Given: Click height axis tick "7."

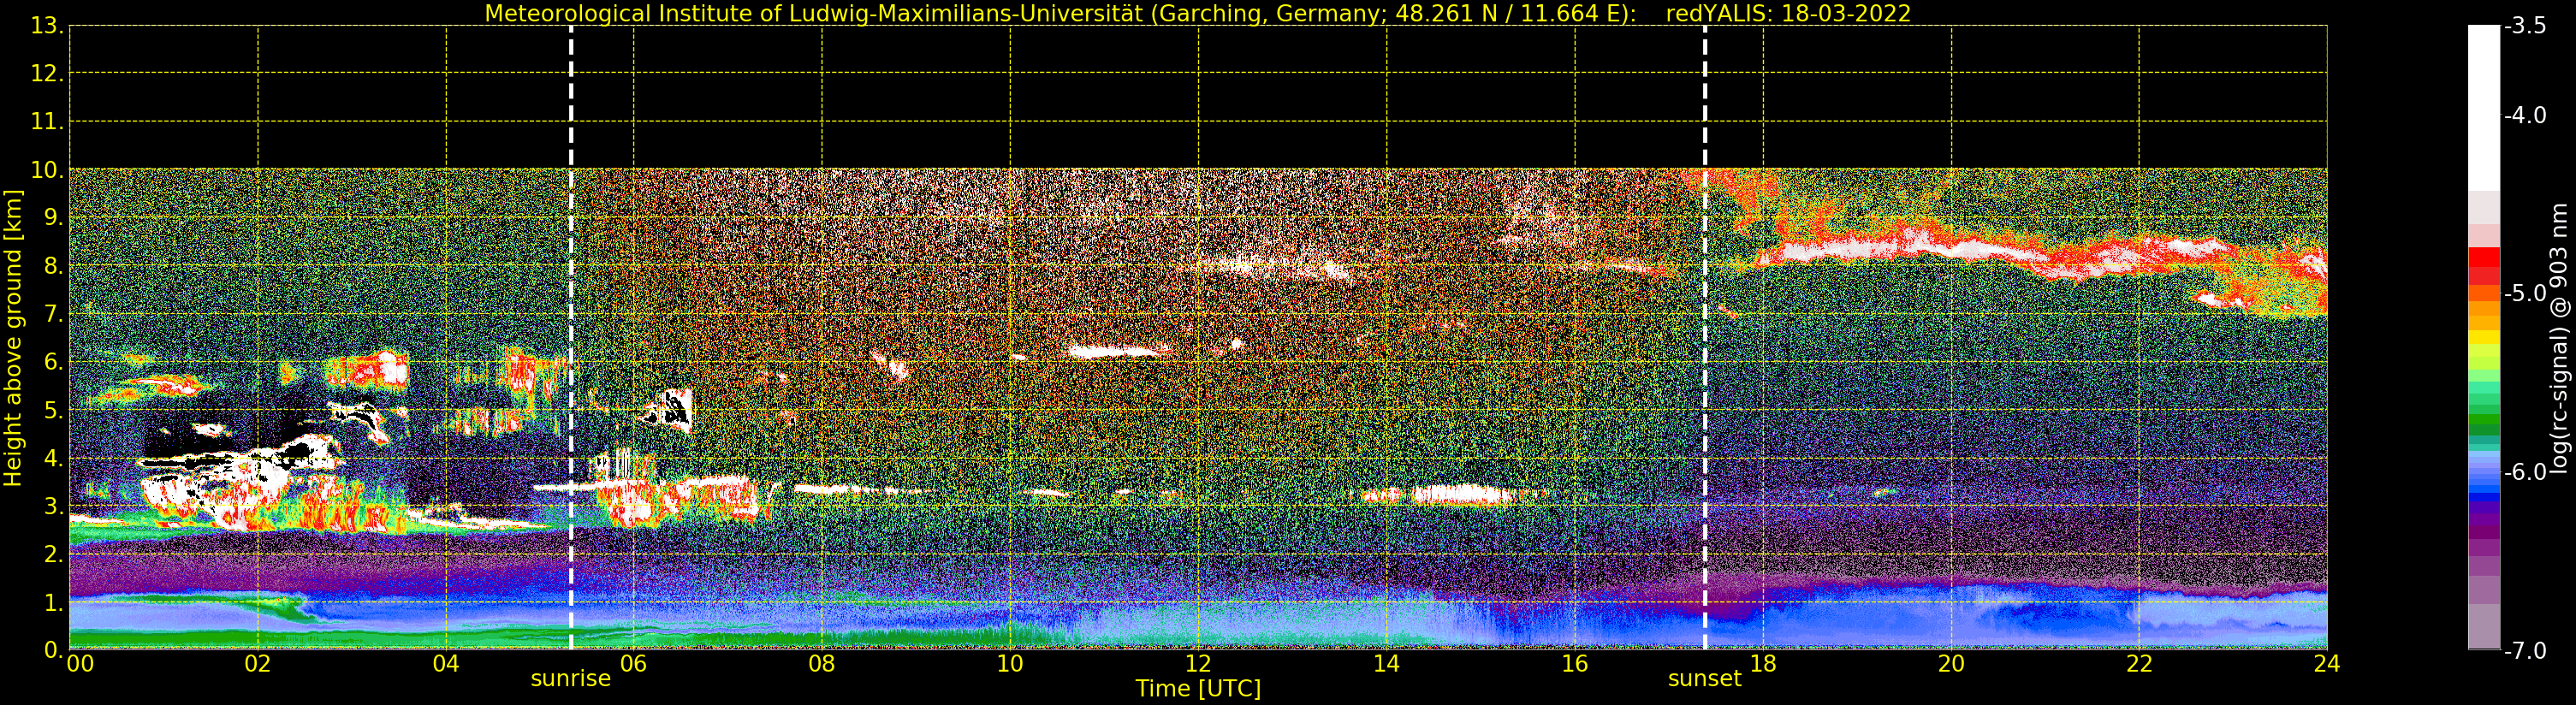Looking at the screenshot, I should click(53, 314).
